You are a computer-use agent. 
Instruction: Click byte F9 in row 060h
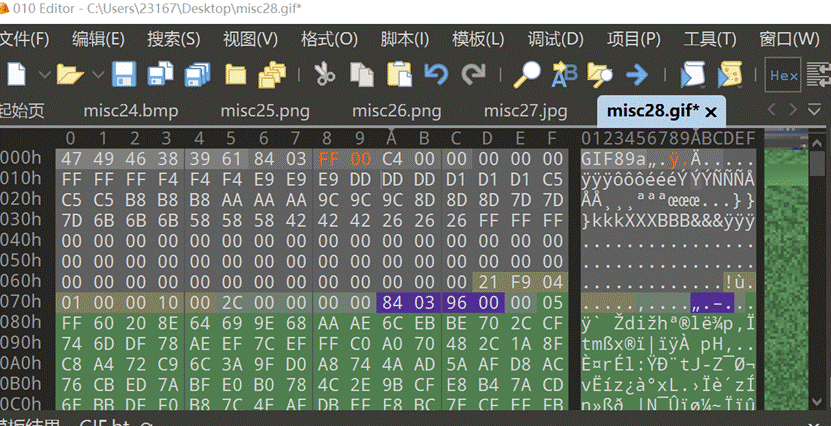tap(520, 282)
